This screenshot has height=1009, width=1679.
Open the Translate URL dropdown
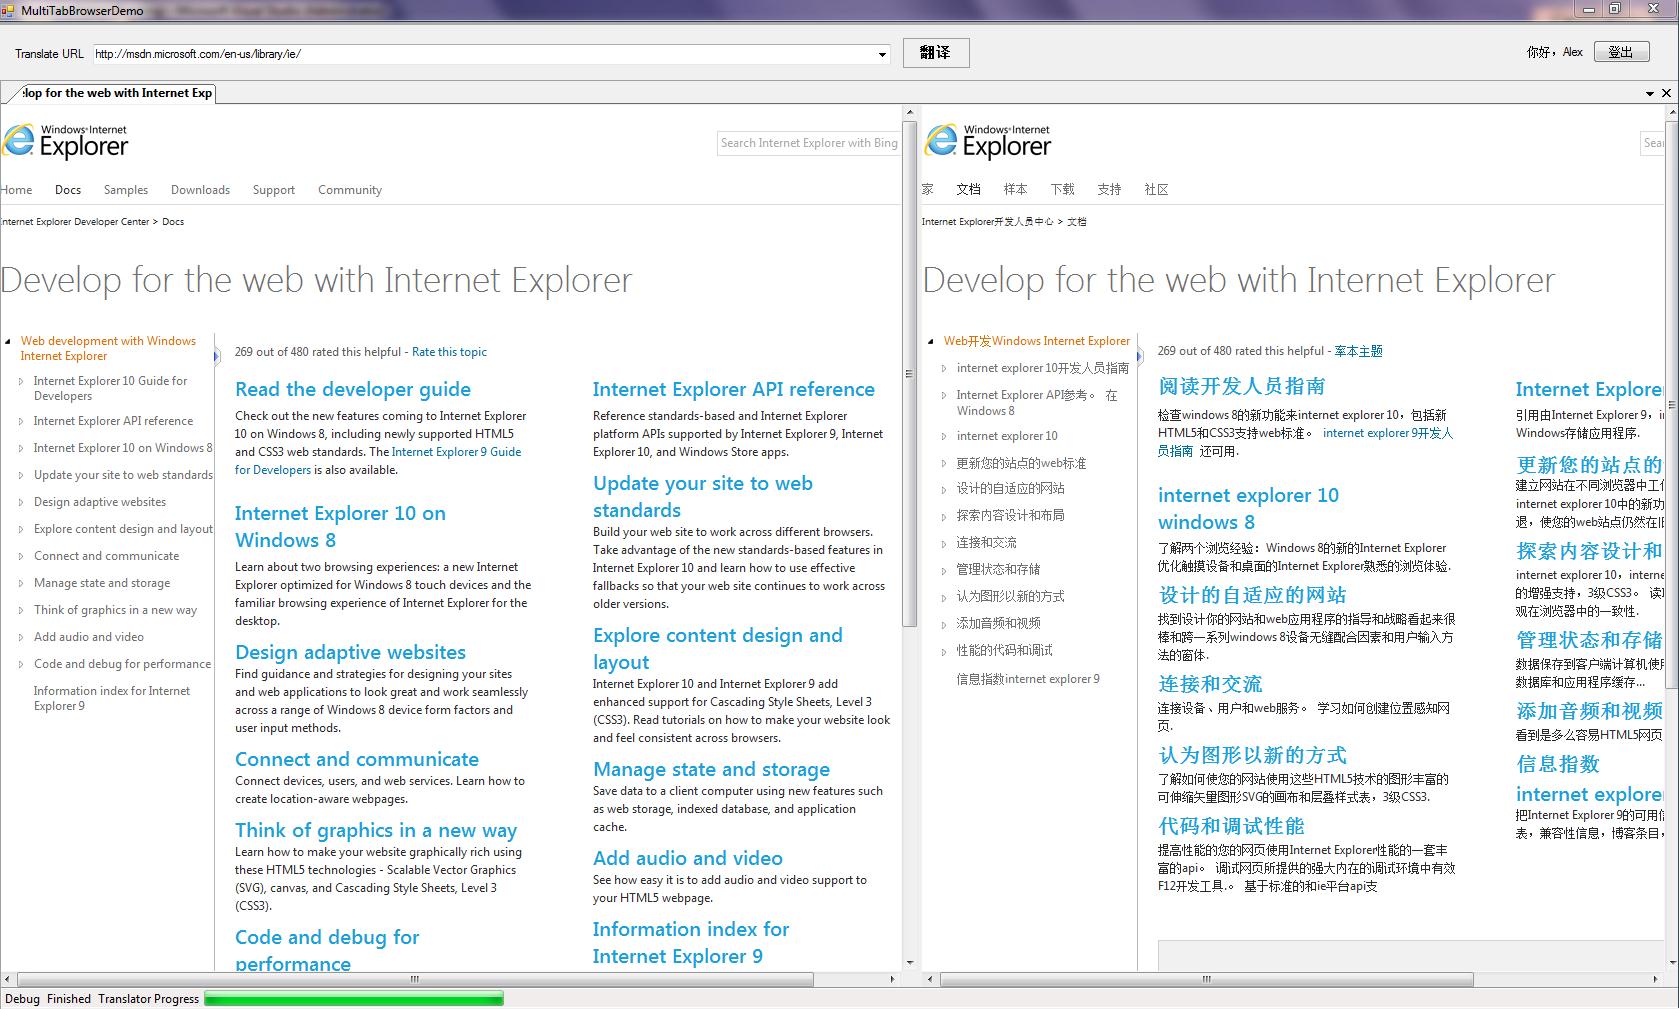click(x=882, y=54)
